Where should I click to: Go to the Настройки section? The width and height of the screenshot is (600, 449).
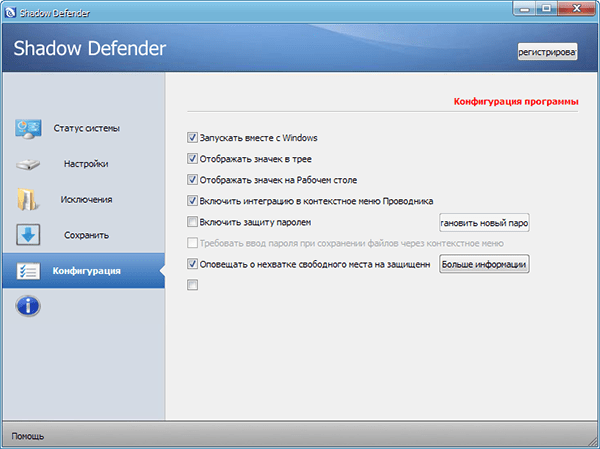[86, 164]
